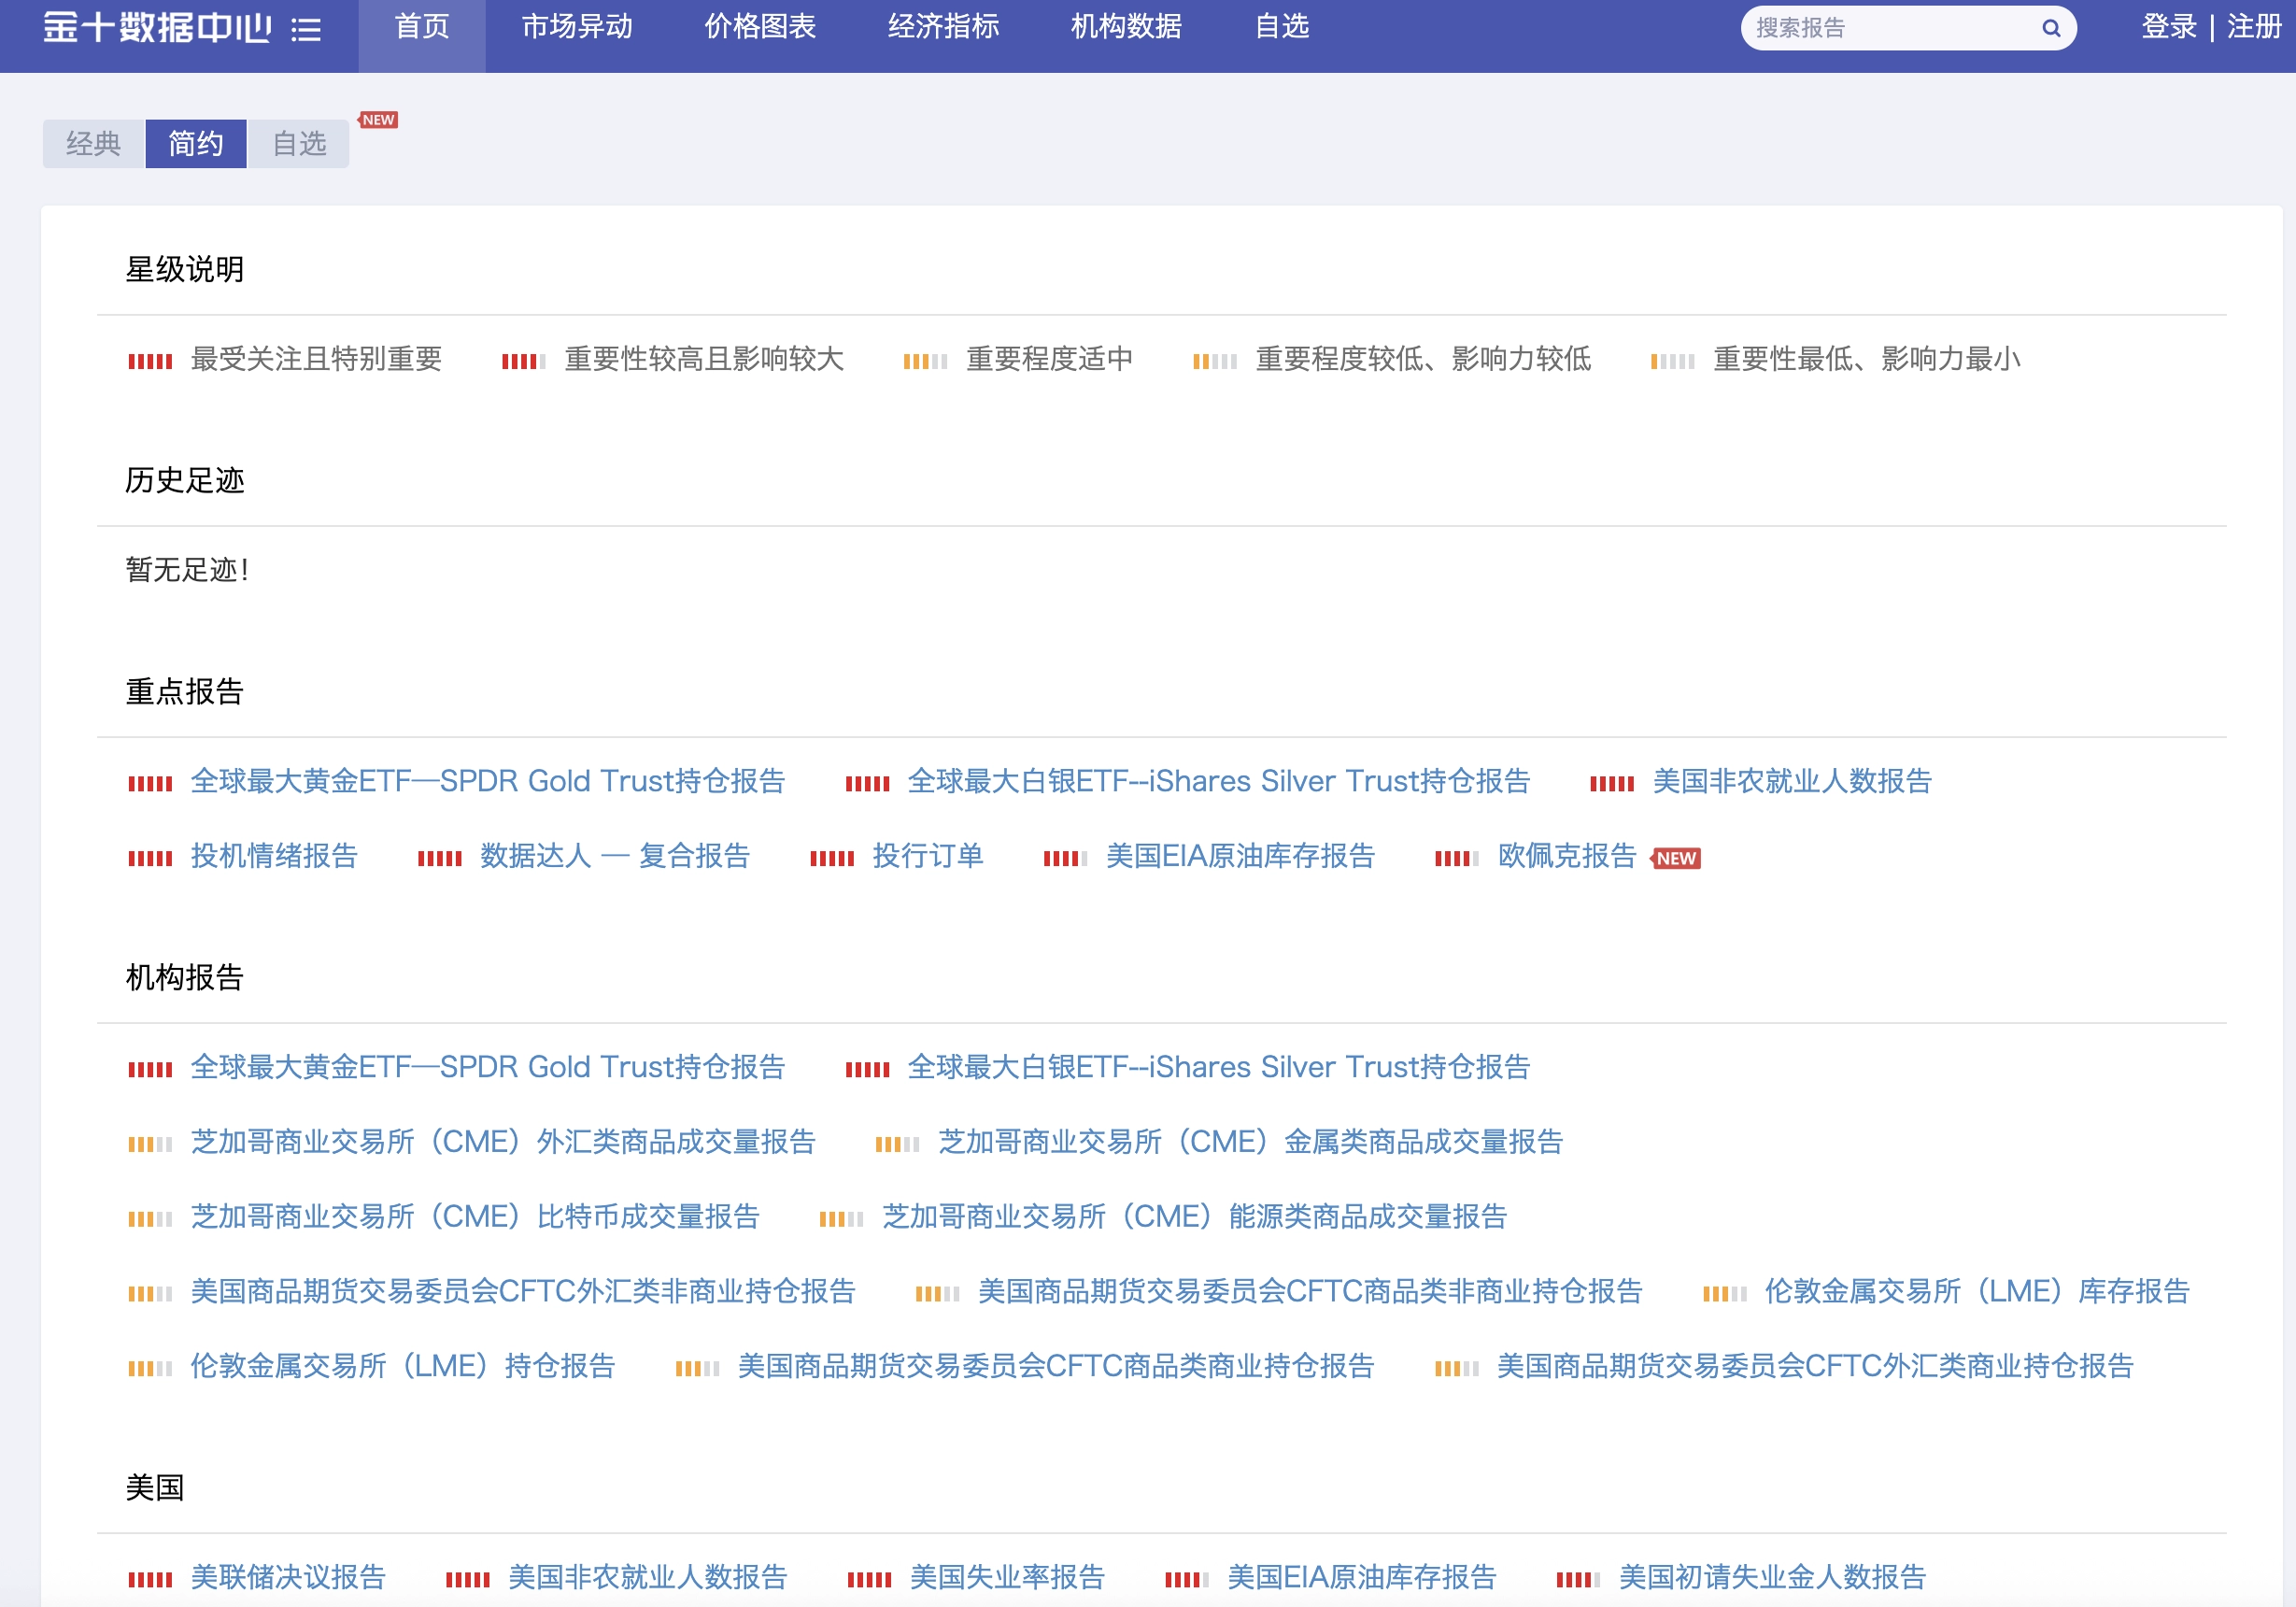Go to the 首页 tab
Viewport: 2296px width, 1607px height.
tap(422, 27)
